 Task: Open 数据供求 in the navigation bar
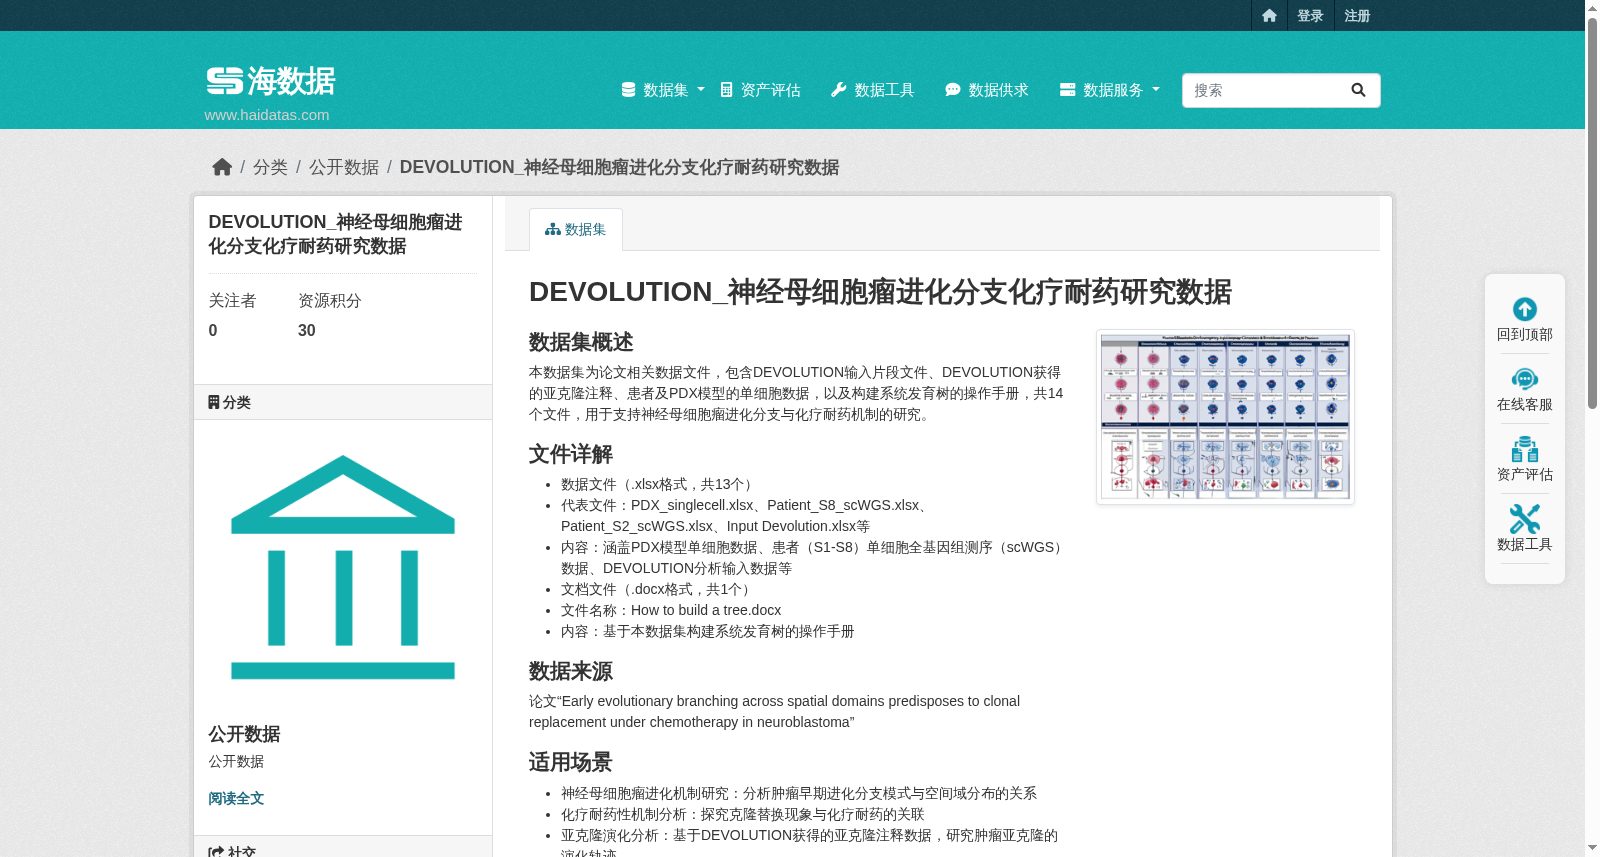tap(987, 90)
